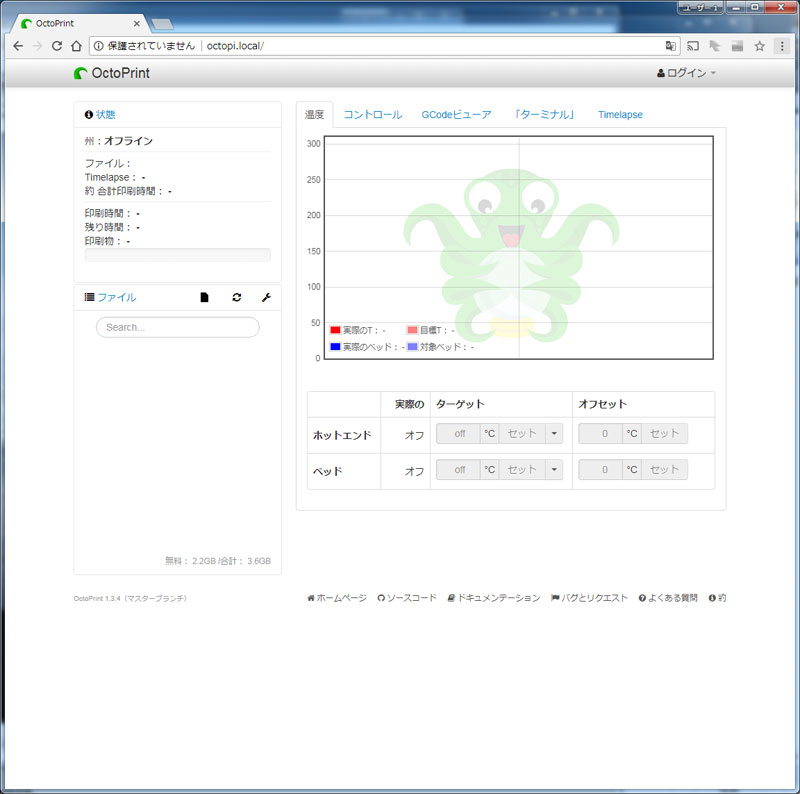This screenshot has width=800, height=794.
Task: Click hotend offset value field
Action: pos(601,434)
